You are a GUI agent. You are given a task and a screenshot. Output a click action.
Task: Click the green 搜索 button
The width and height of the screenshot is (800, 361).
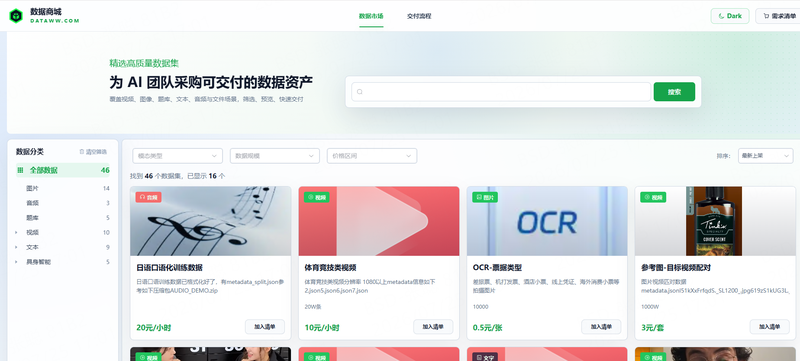click(674, 92)
